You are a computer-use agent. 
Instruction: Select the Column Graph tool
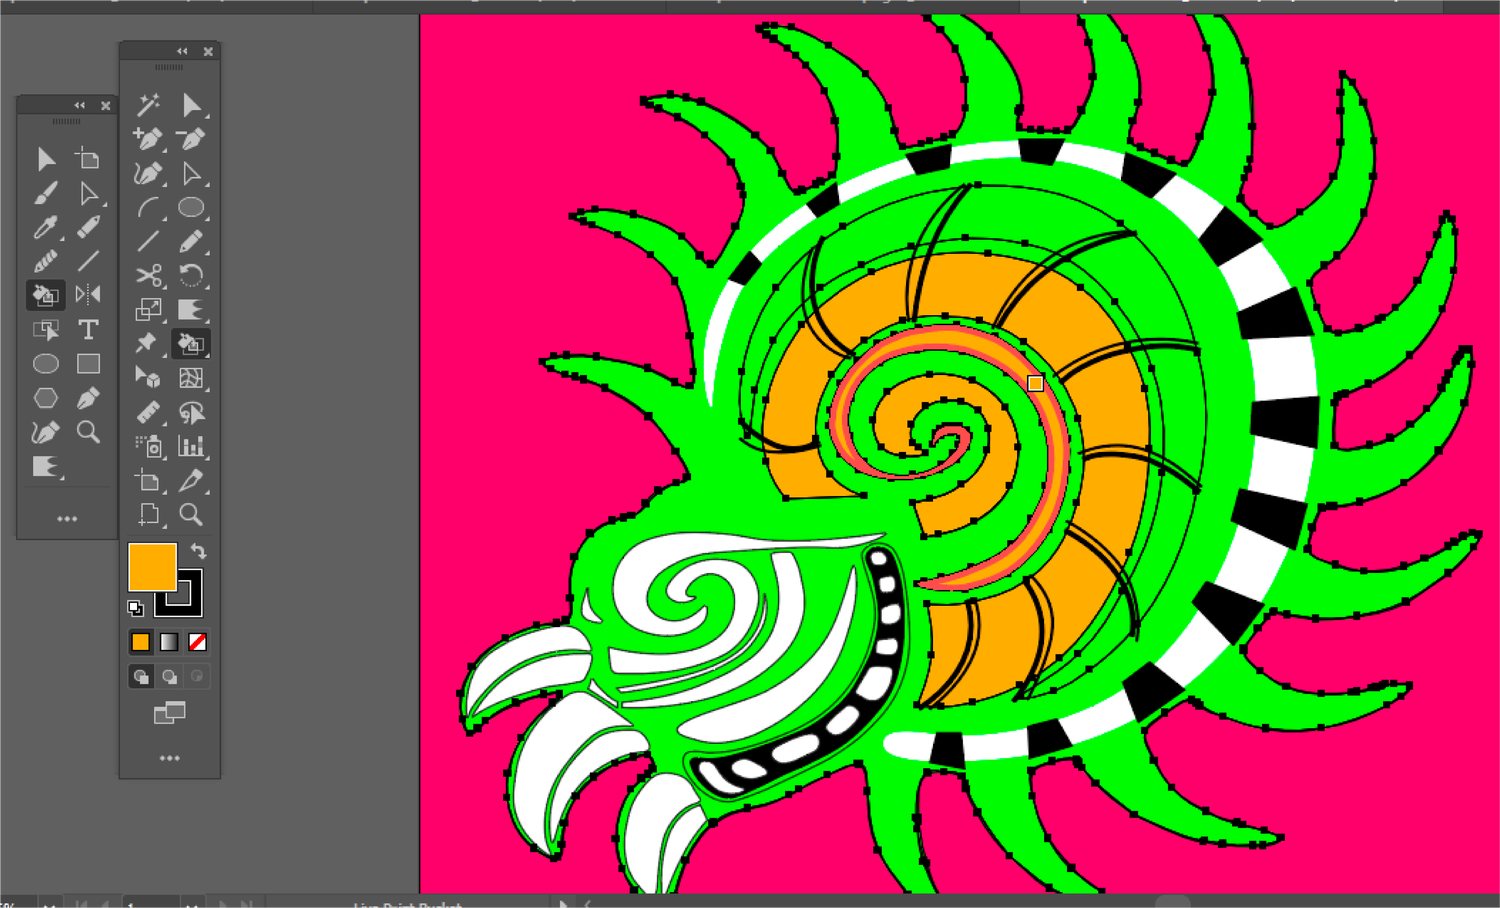point(192,446)
